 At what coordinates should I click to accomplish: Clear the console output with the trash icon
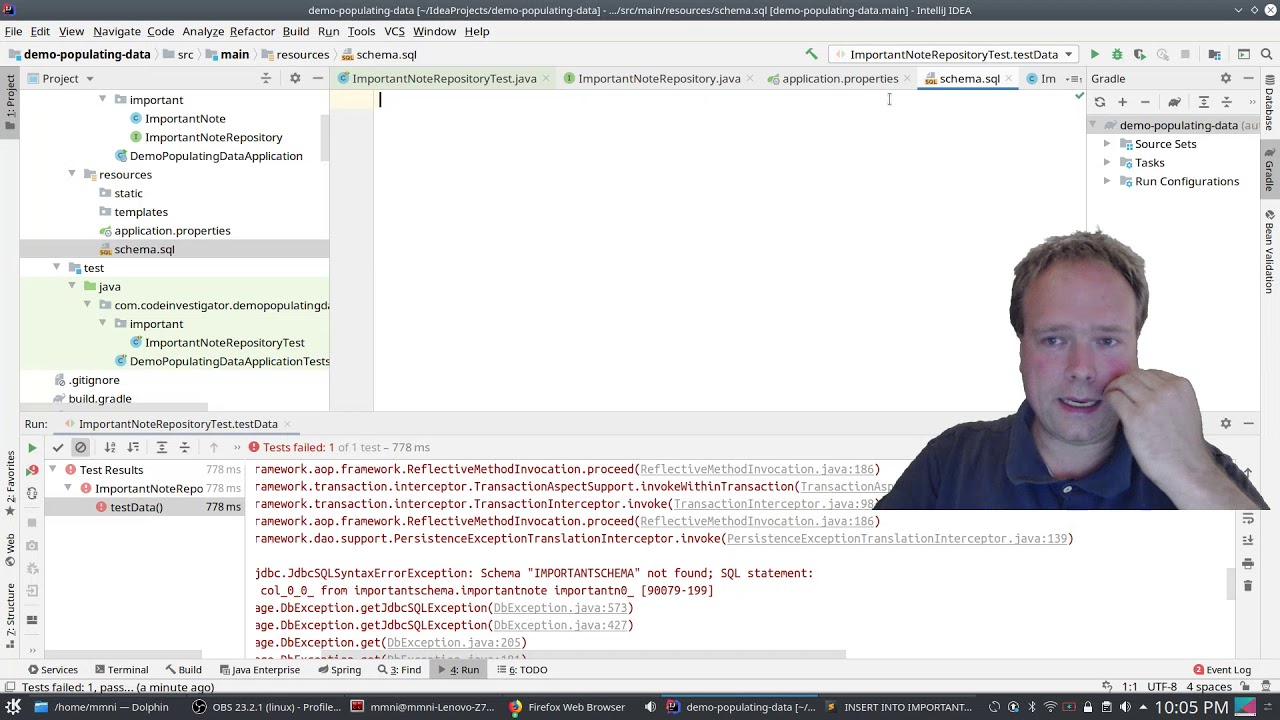click(1248, 586)
